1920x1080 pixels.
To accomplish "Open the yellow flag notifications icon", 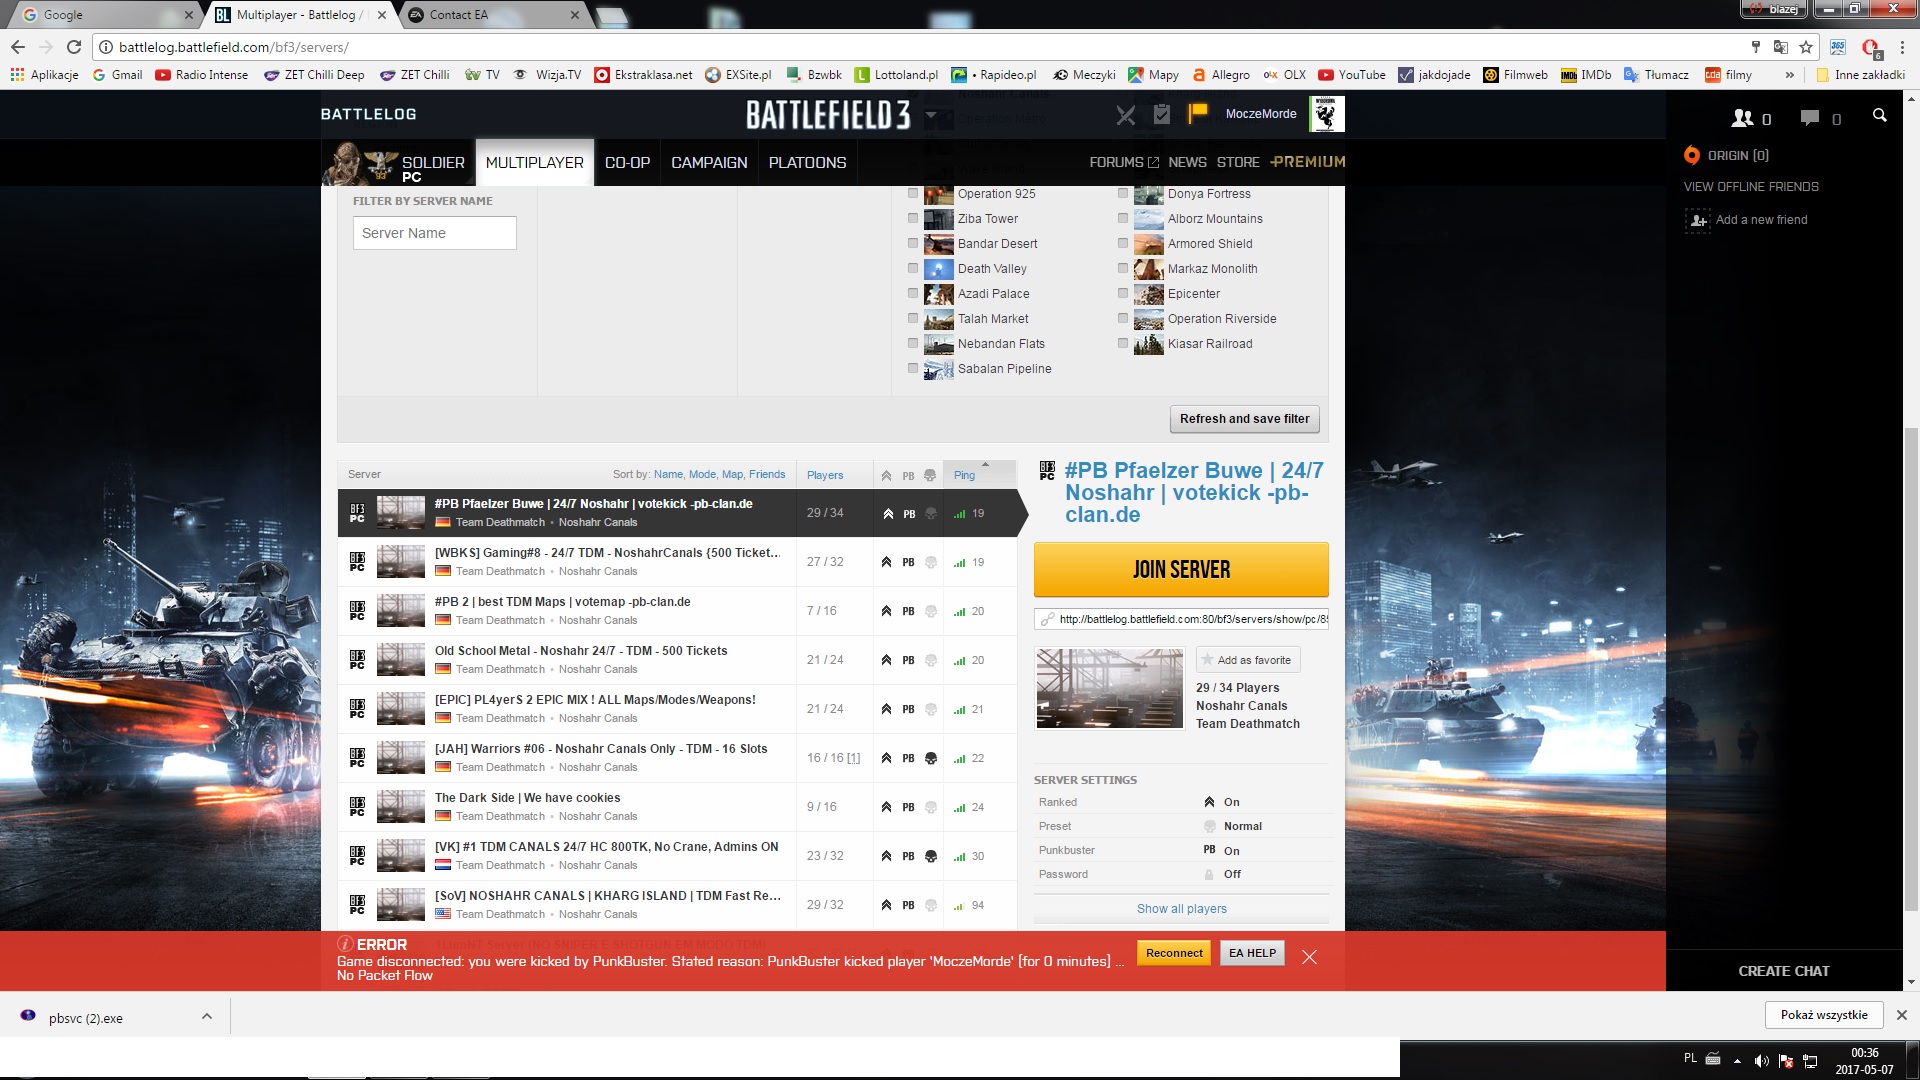I will coord(1197,114).
